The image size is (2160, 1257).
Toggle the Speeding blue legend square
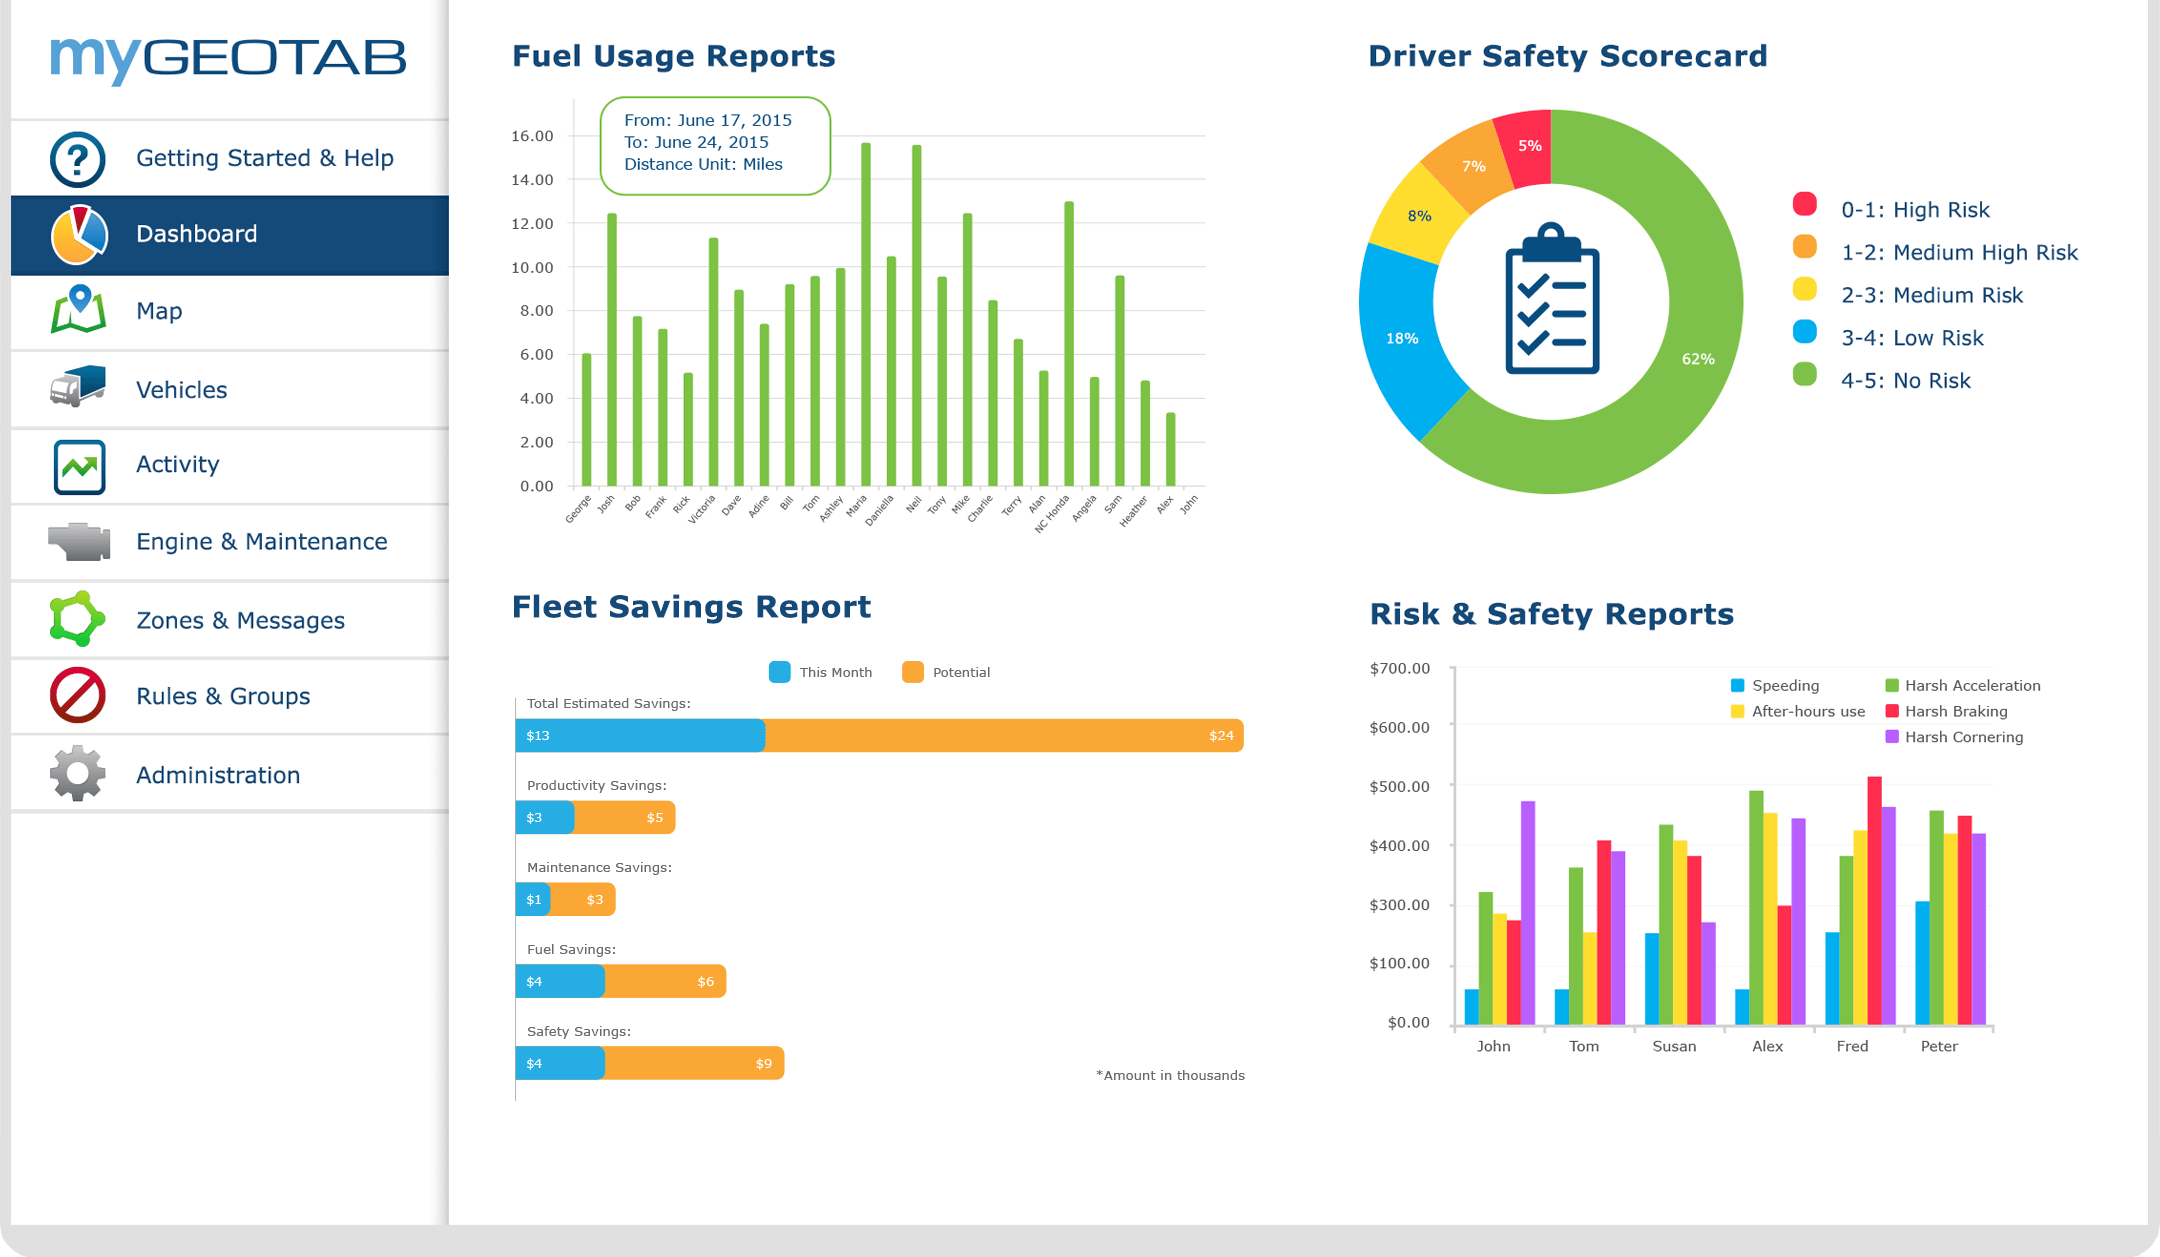pyautogui.click(x=1737, y=685)
